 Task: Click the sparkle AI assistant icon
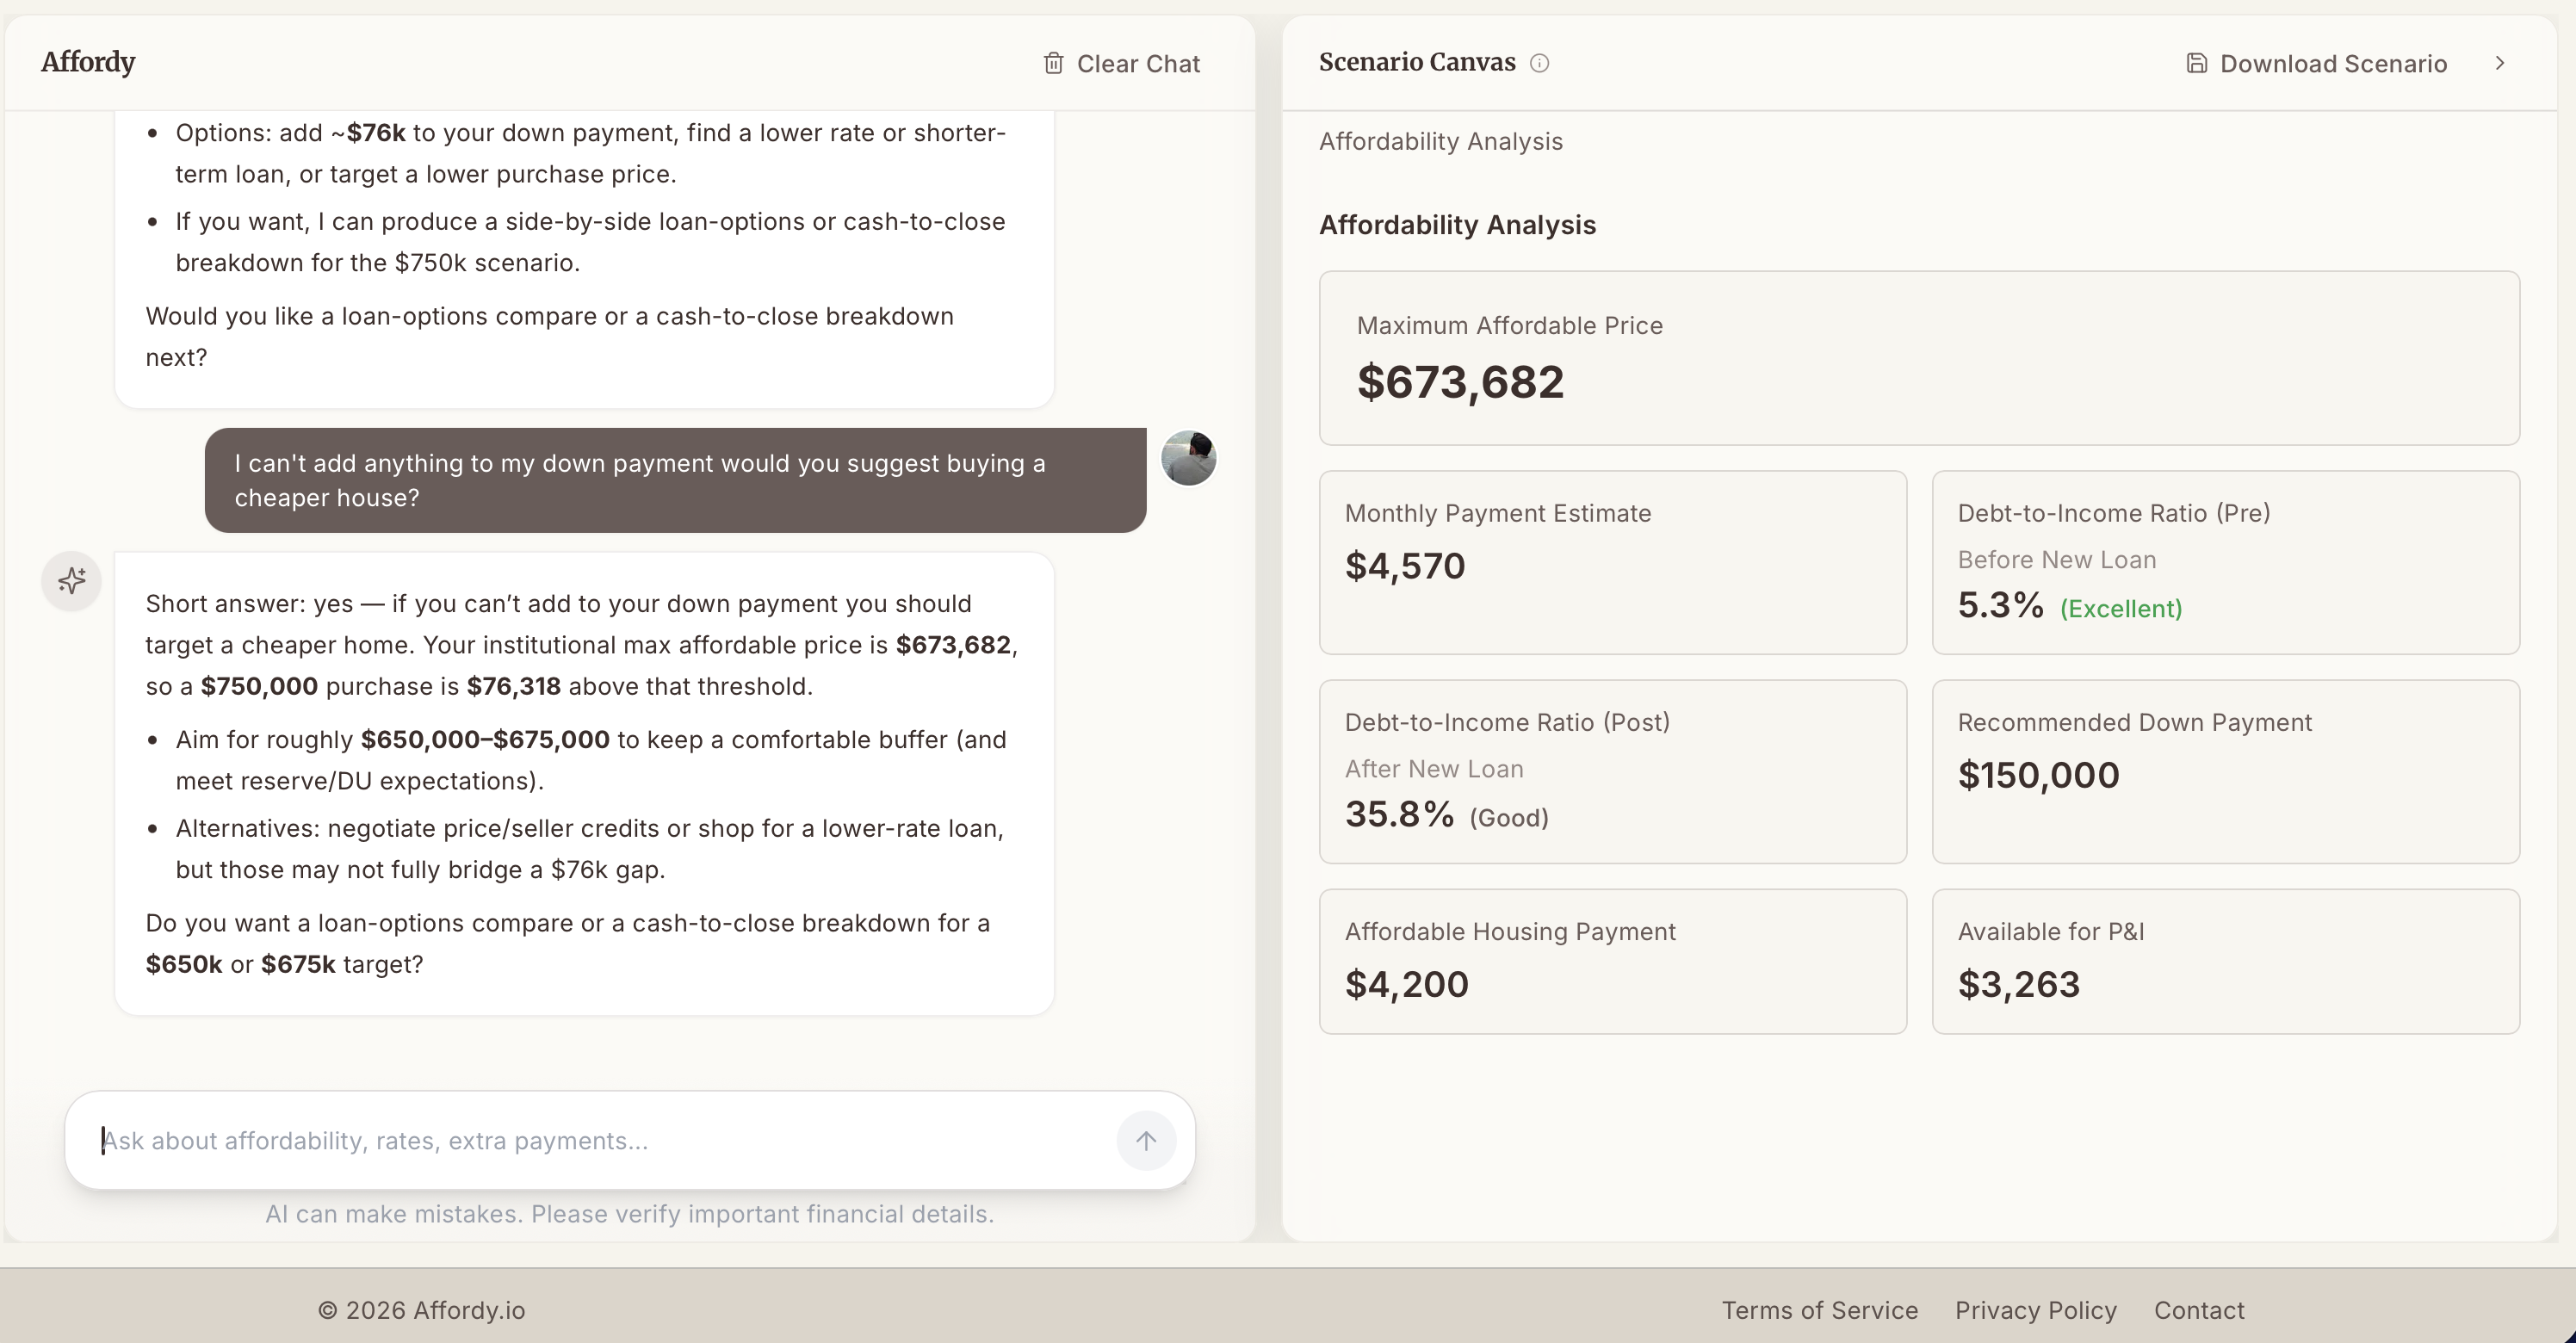click(71, 580)
